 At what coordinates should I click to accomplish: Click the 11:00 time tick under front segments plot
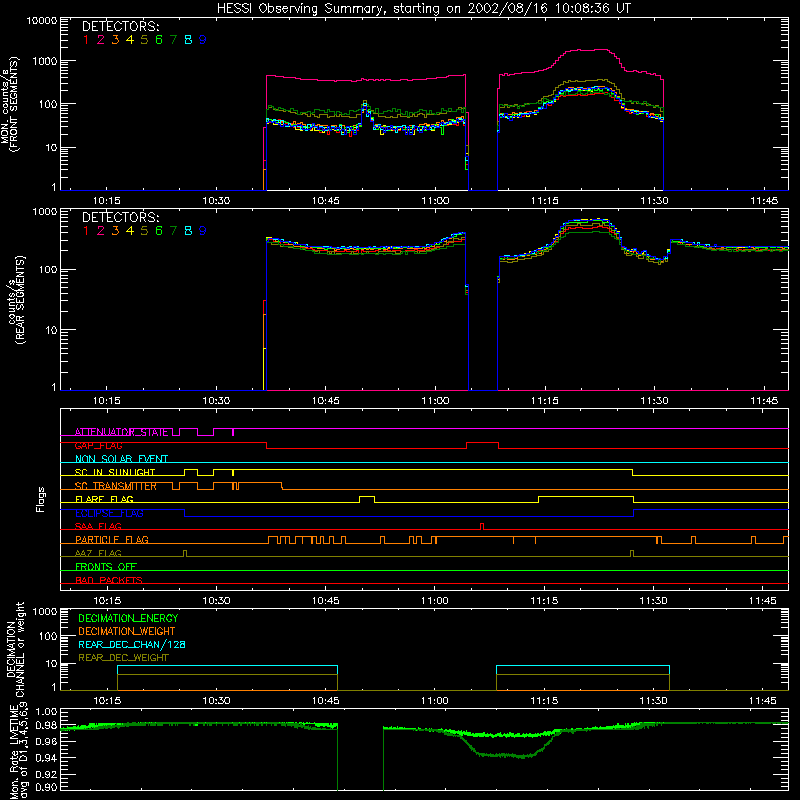click(435, 201)
